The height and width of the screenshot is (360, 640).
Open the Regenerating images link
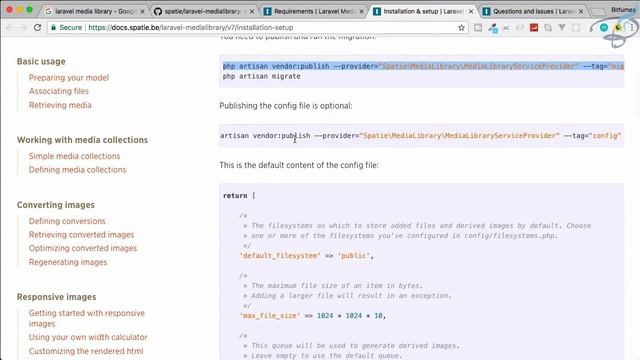(x=68, y=262)
